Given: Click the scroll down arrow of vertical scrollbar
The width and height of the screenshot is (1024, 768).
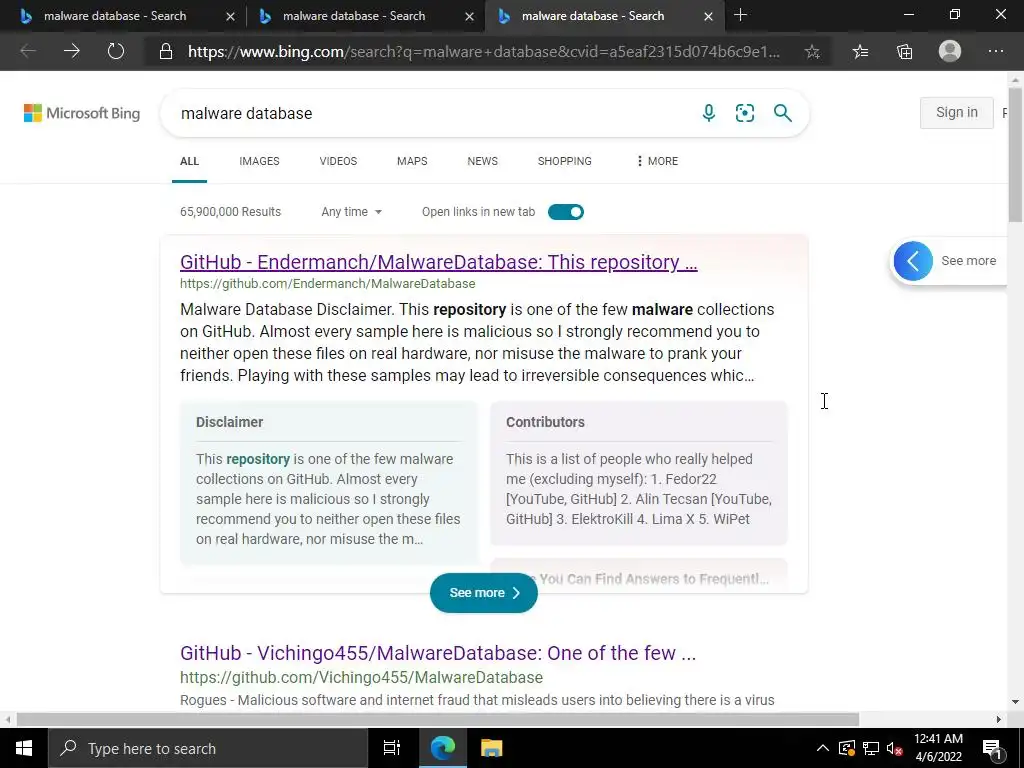Looking at the screenshot, I should pos(1016,702).
